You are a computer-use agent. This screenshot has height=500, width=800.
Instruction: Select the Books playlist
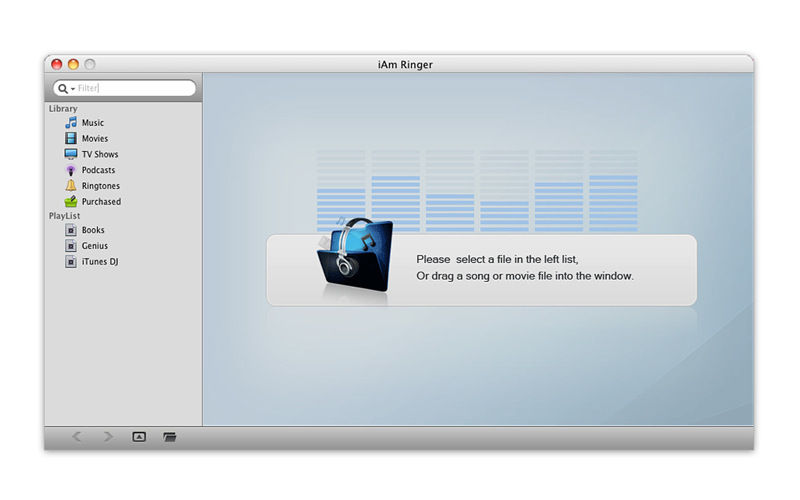coord(93,230)
